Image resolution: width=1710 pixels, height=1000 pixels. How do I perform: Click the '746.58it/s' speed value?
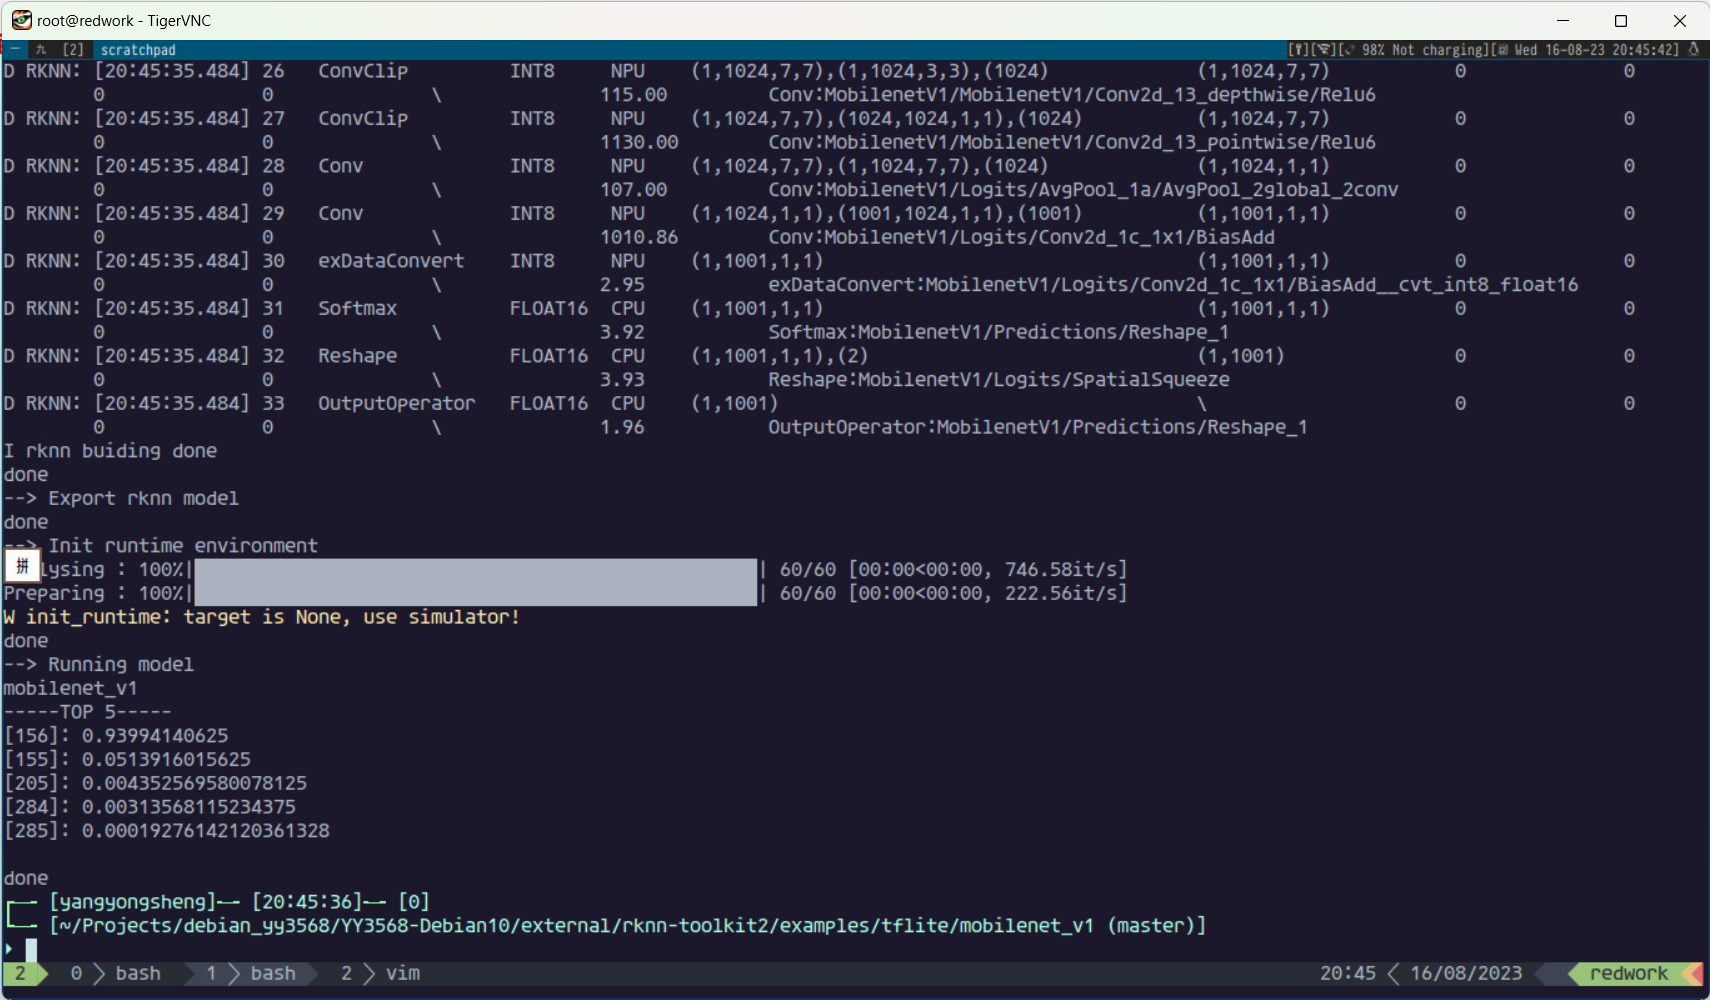[x=1060, y=570]
